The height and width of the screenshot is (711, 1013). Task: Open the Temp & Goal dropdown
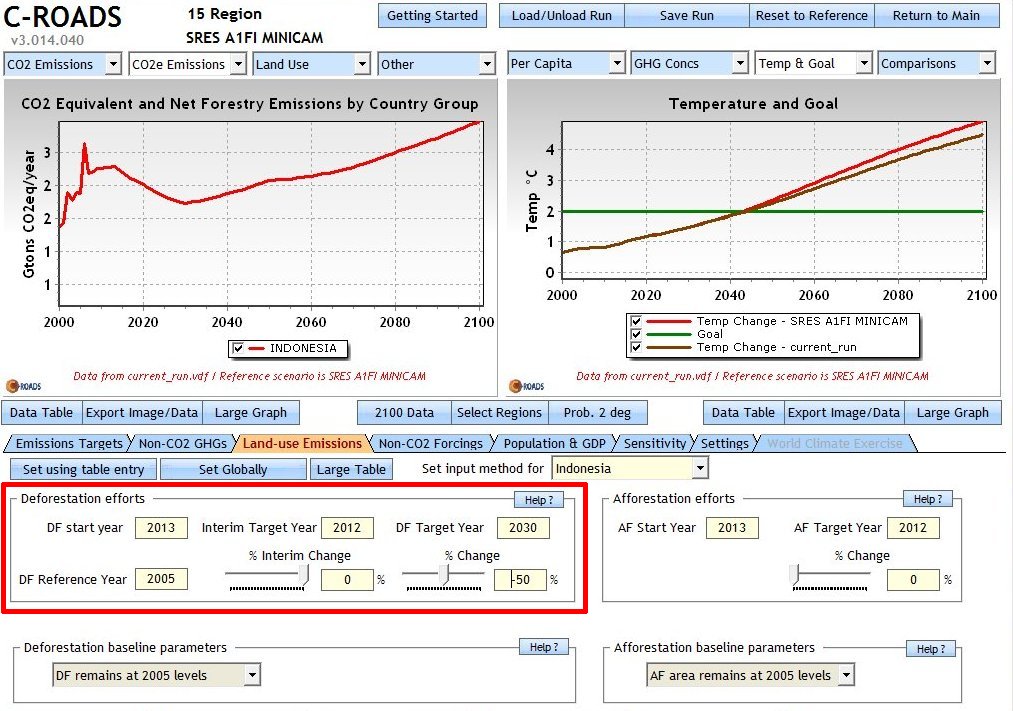coord(814,63)
